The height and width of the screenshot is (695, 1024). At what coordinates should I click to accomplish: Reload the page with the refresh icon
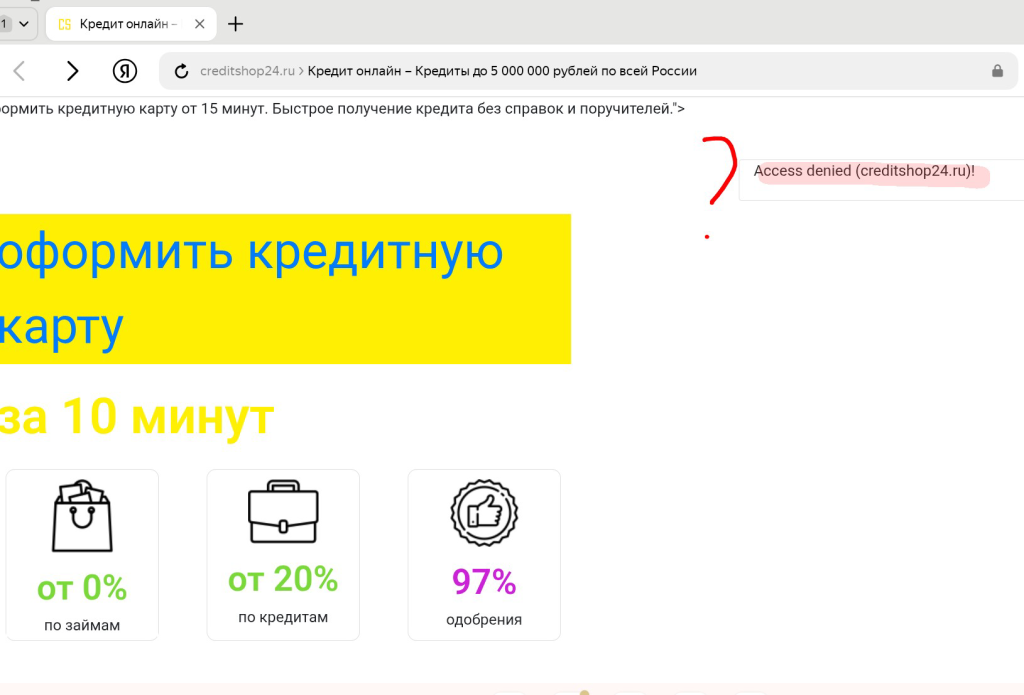[181, 71]
